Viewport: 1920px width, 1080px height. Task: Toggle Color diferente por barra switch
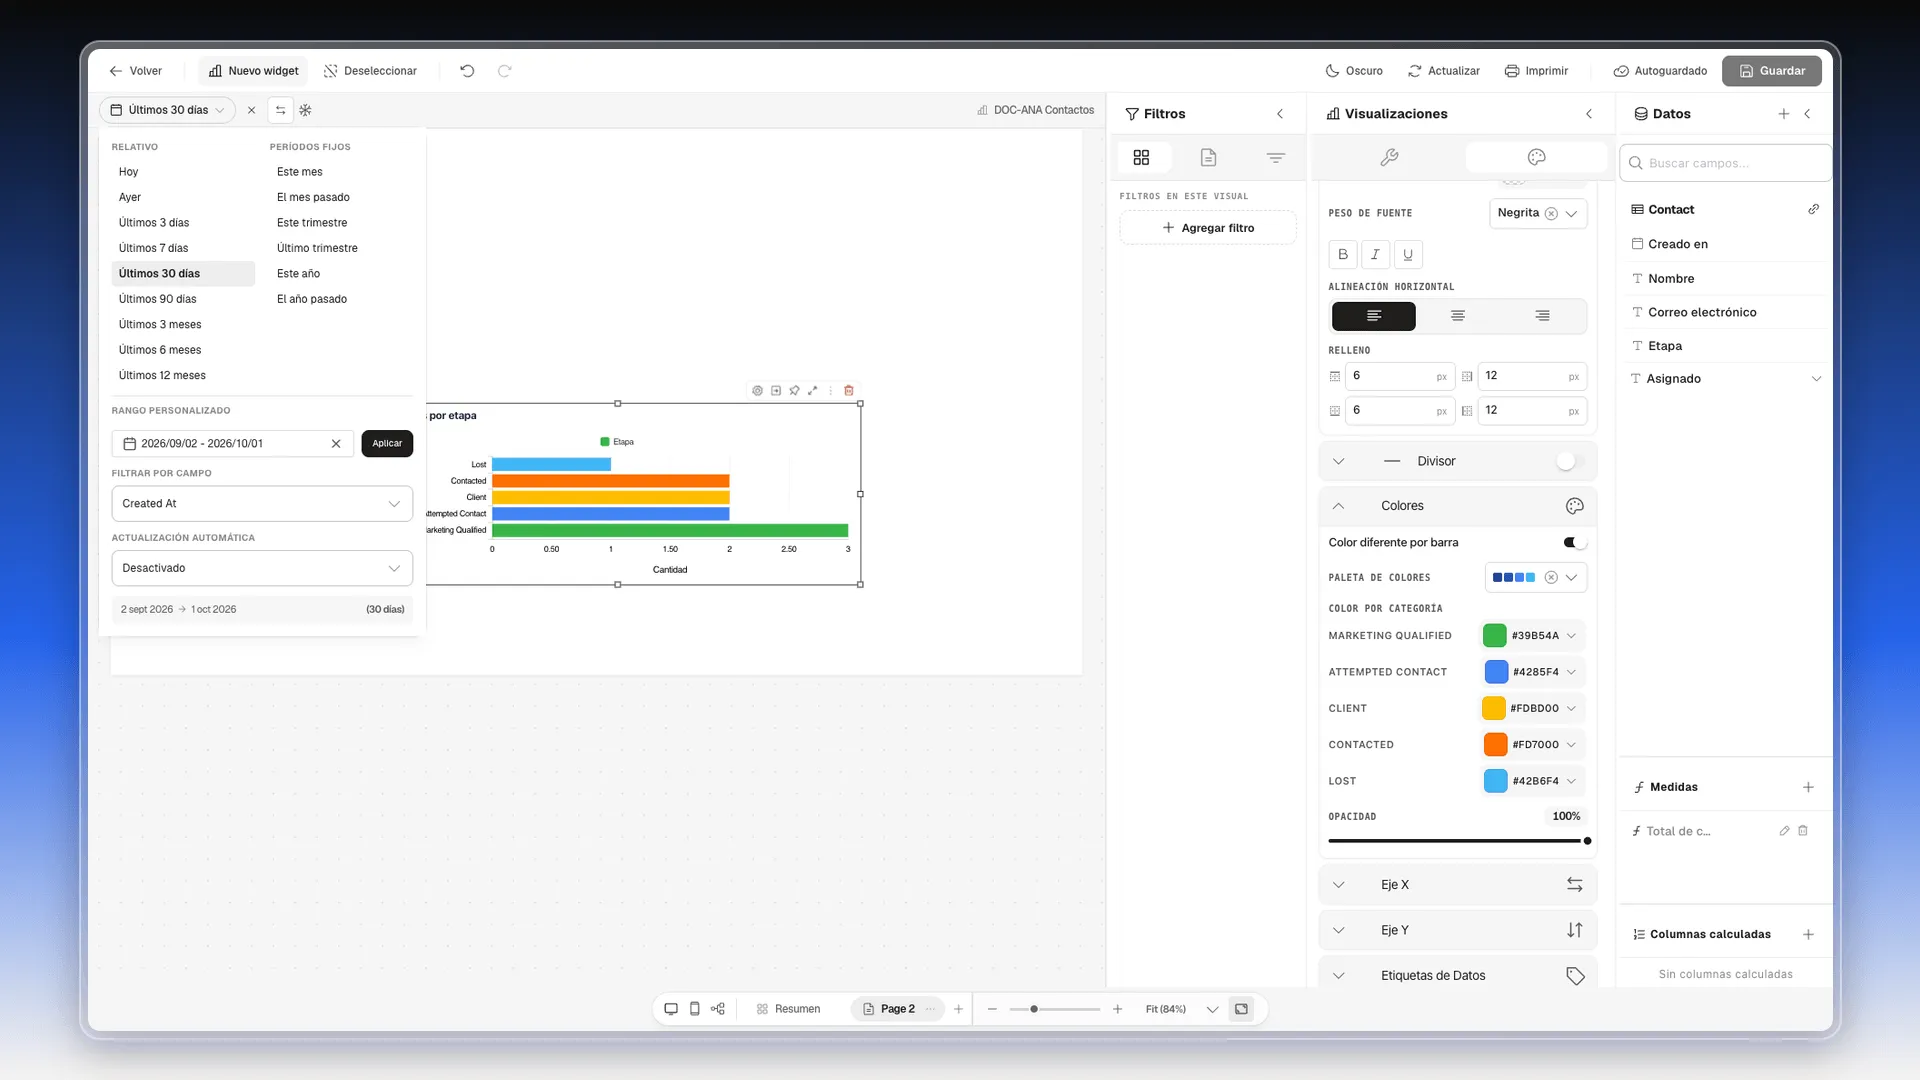(1574, 542)
